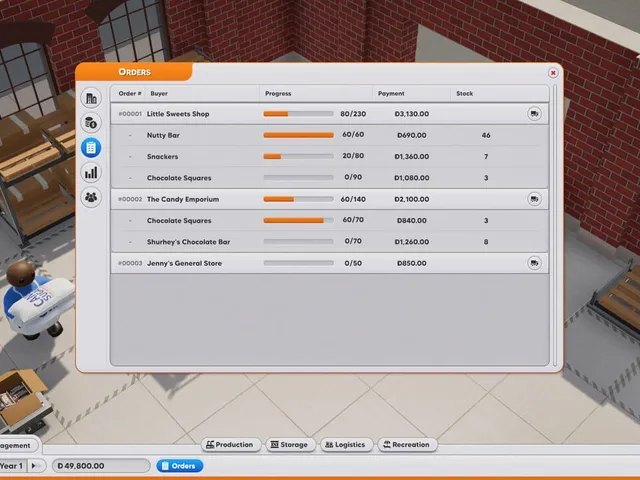Click the Ð850.00 payment value
This screenshot has width=640, height=480.
(x=411, y=263)
